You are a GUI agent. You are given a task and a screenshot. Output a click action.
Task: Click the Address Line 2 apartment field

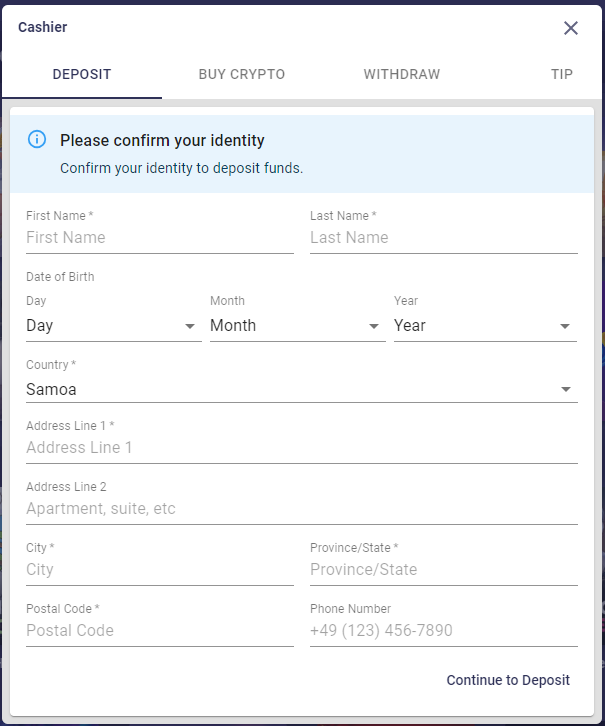302,508
